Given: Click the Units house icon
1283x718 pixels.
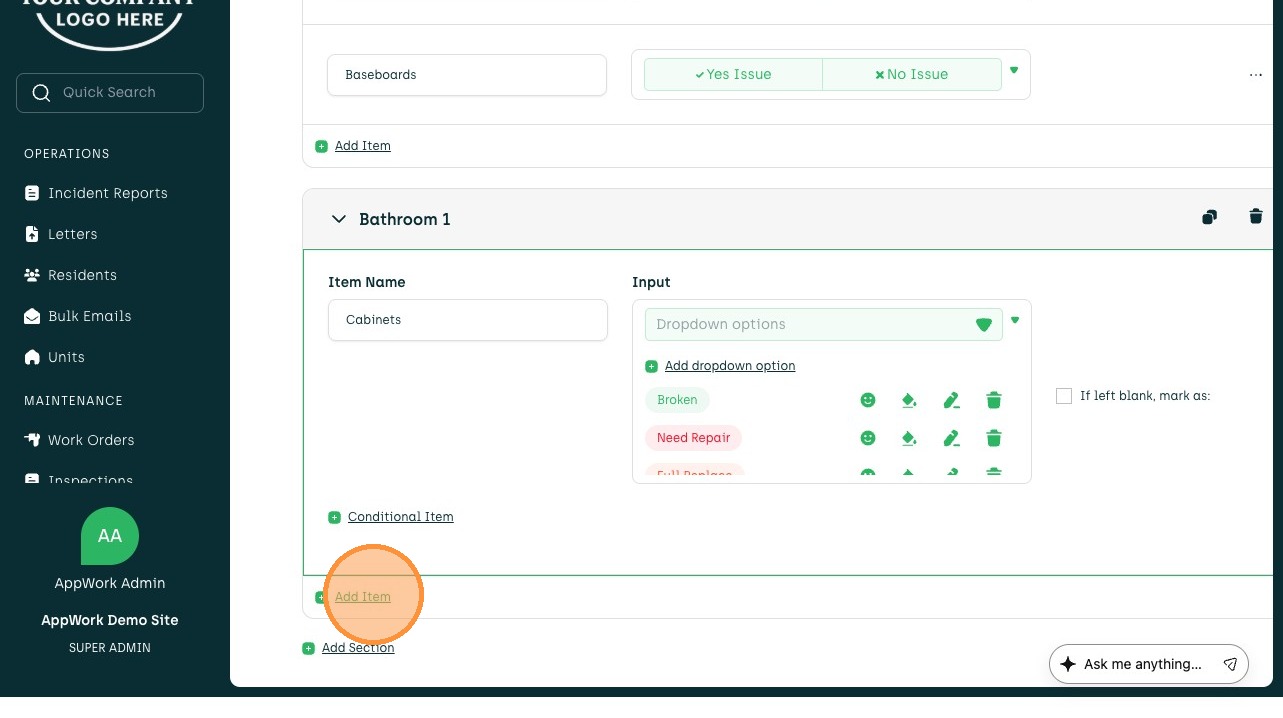Looking at the screenshot, I should coord(32,357).
